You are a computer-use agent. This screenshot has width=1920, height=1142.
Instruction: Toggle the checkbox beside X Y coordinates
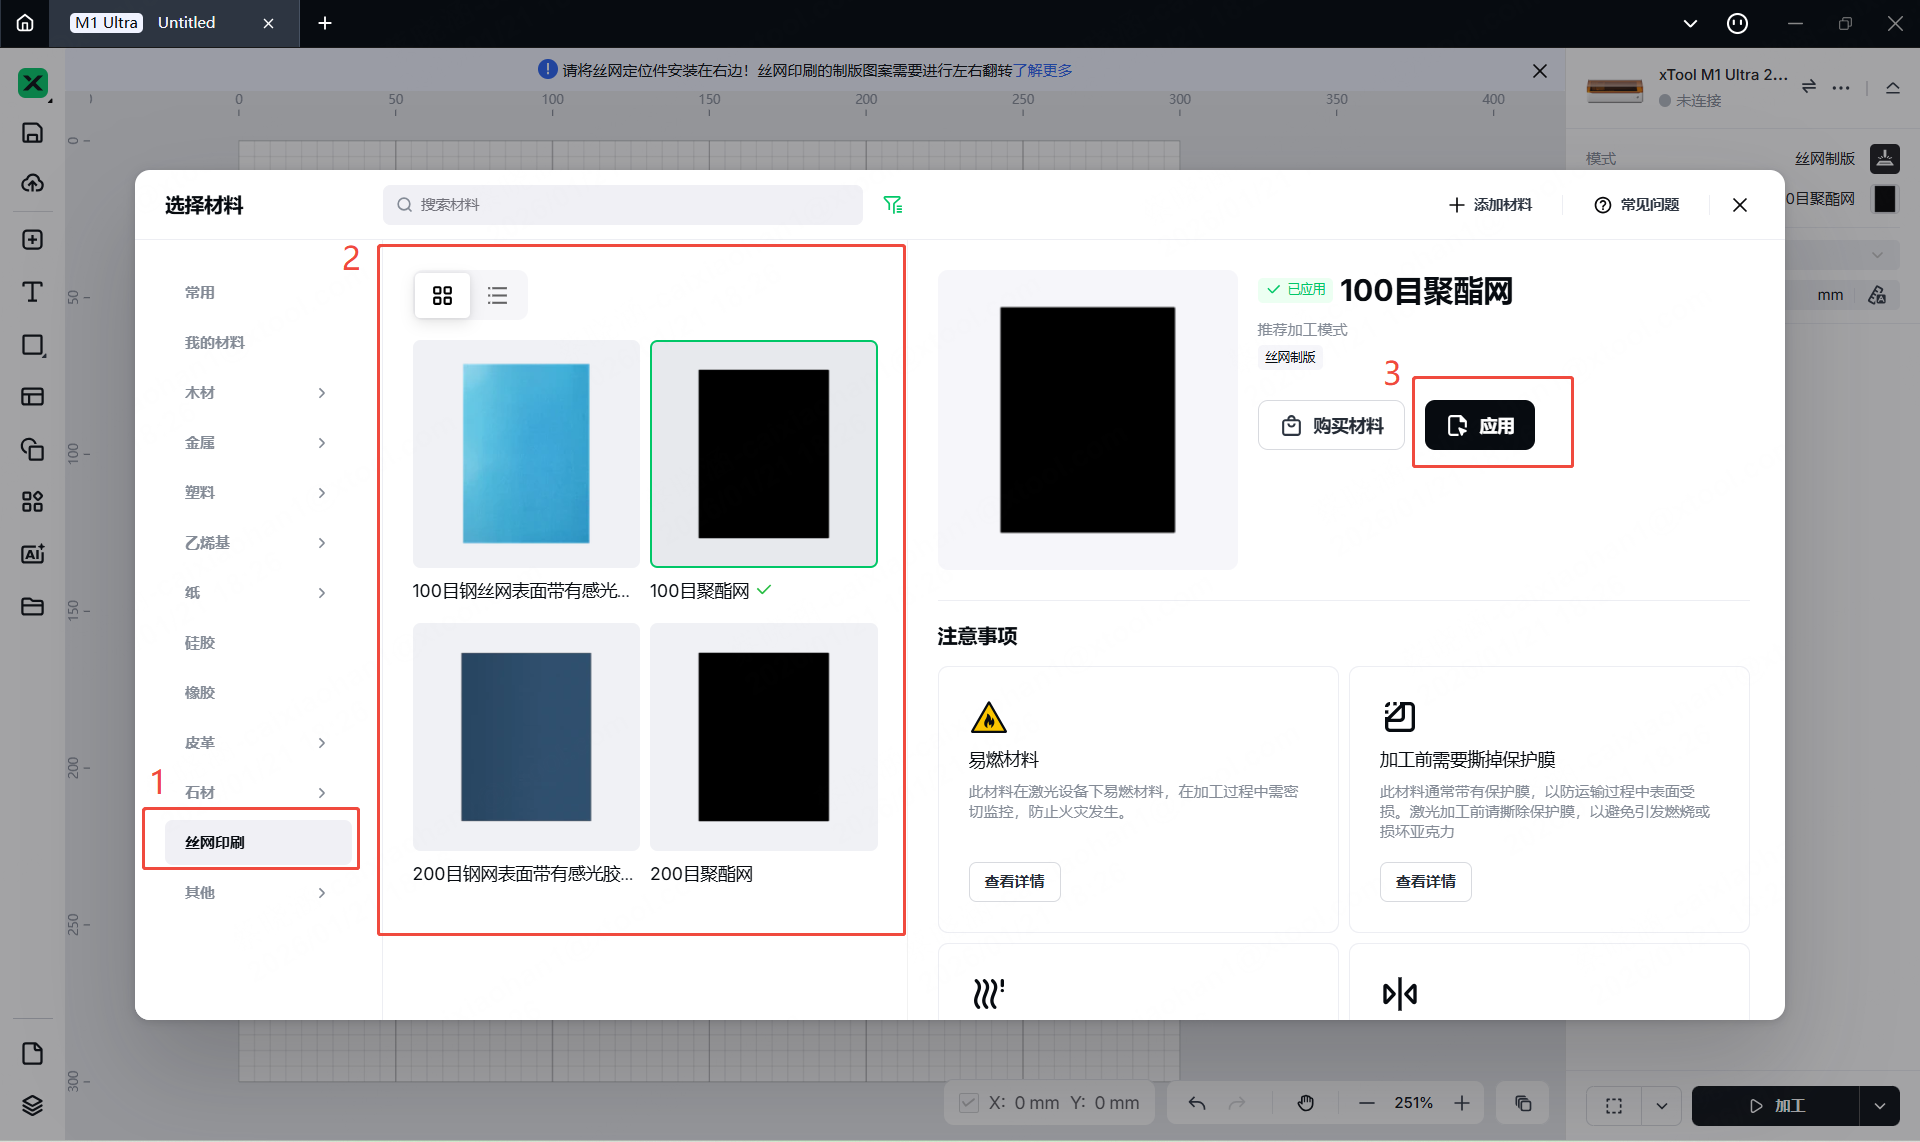point(968,1103)
